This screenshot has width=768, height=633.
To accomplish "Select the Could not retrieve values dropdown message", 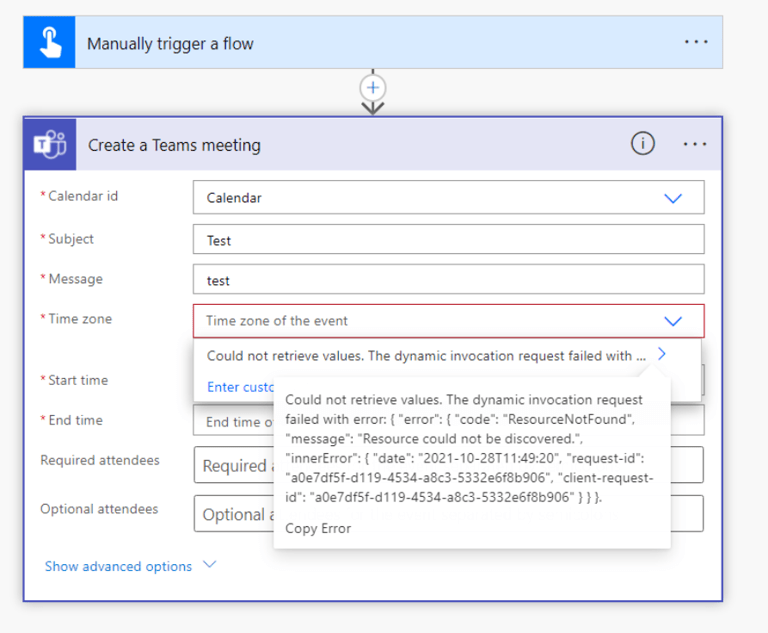I will [426, 356].
